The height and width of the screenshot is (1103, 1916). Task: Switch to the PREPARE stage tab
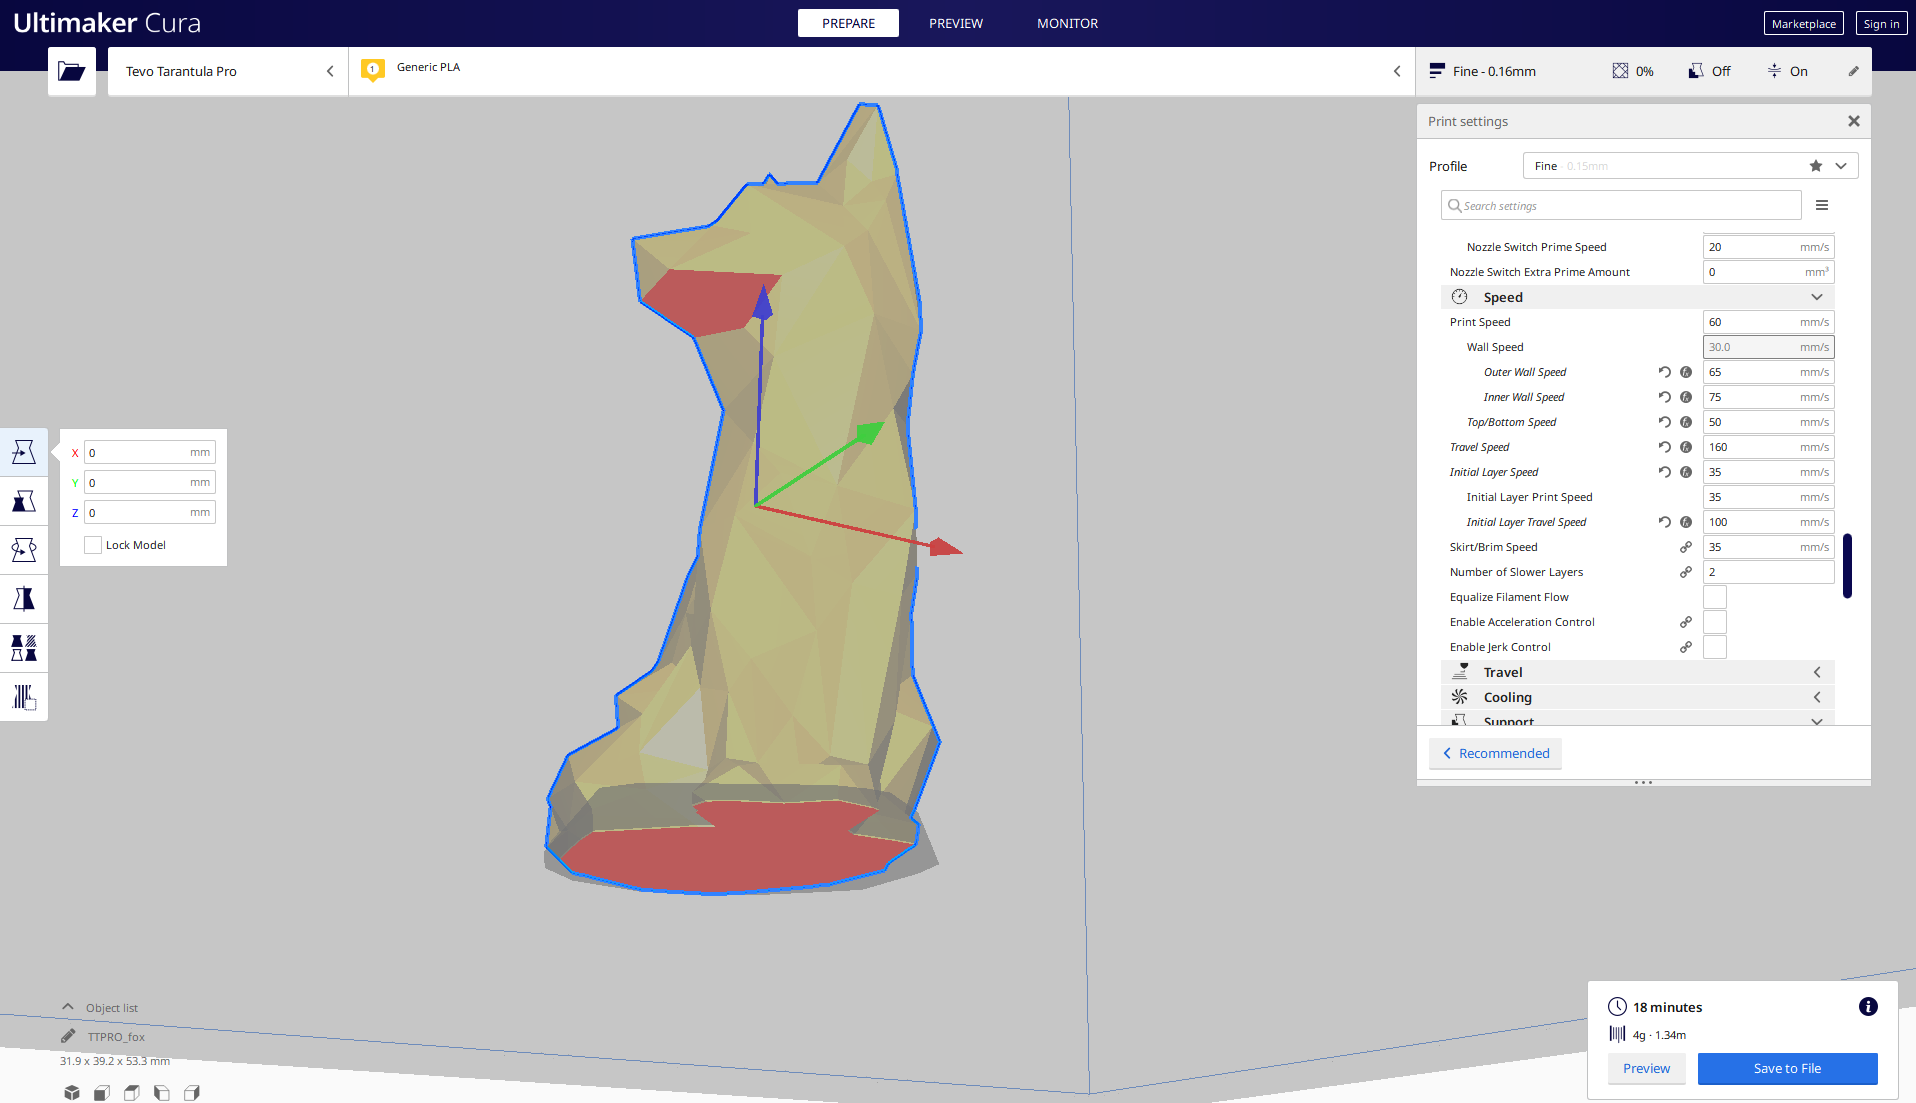pyautogui.click(x=848, y=23)
